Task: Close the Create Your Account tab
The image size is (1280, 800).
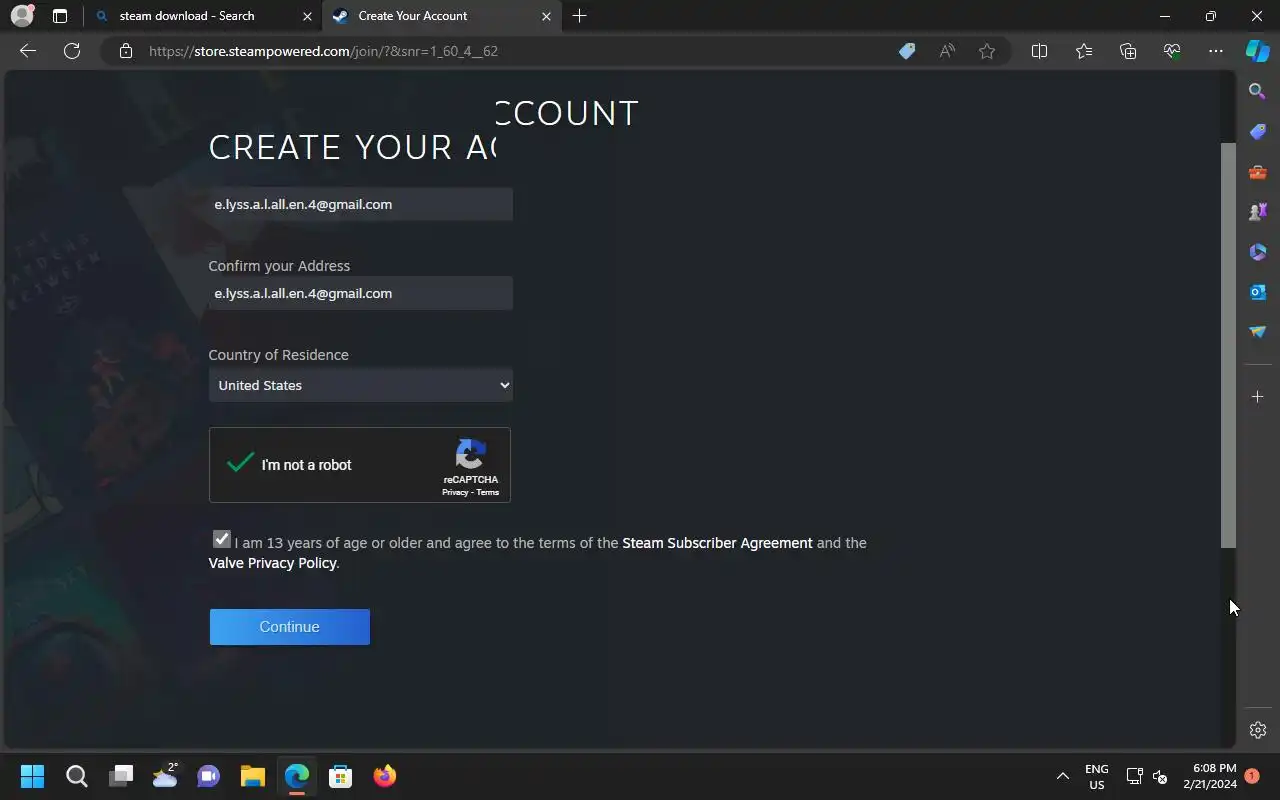Action: click(x=546, y=16)
